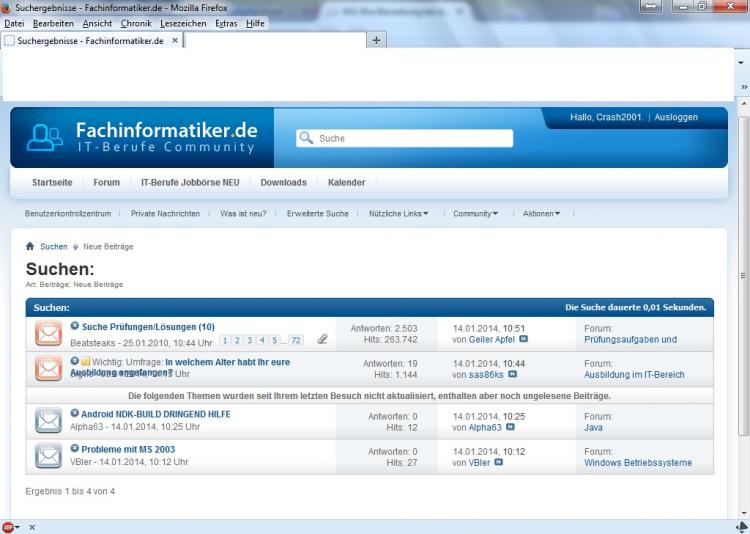Close the Suchergebnisse tab
Image resolution: width=750 pixels, height=534 pixels.
tap(175, 40)
